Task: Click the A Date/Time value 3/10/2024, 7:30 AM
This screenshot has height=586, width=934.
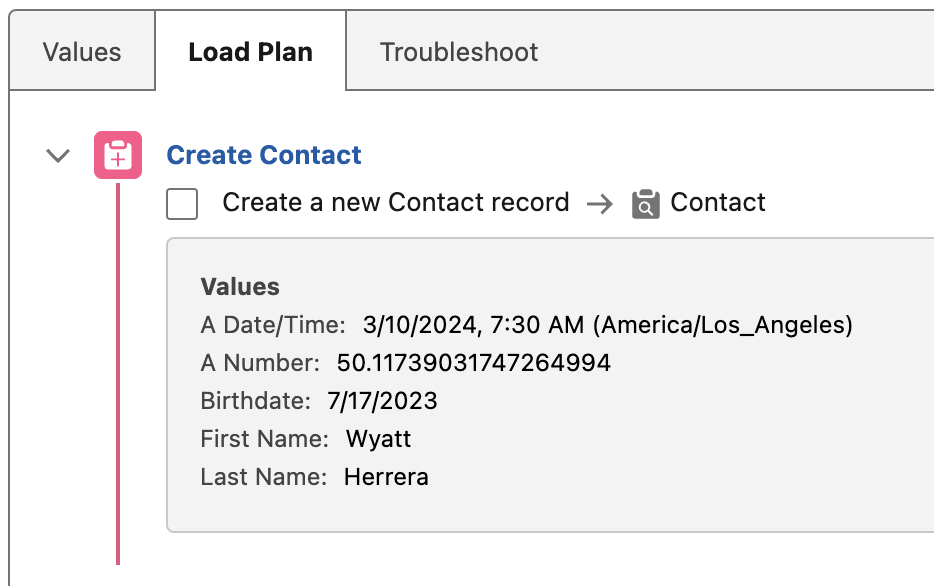Action: point(607,325)
